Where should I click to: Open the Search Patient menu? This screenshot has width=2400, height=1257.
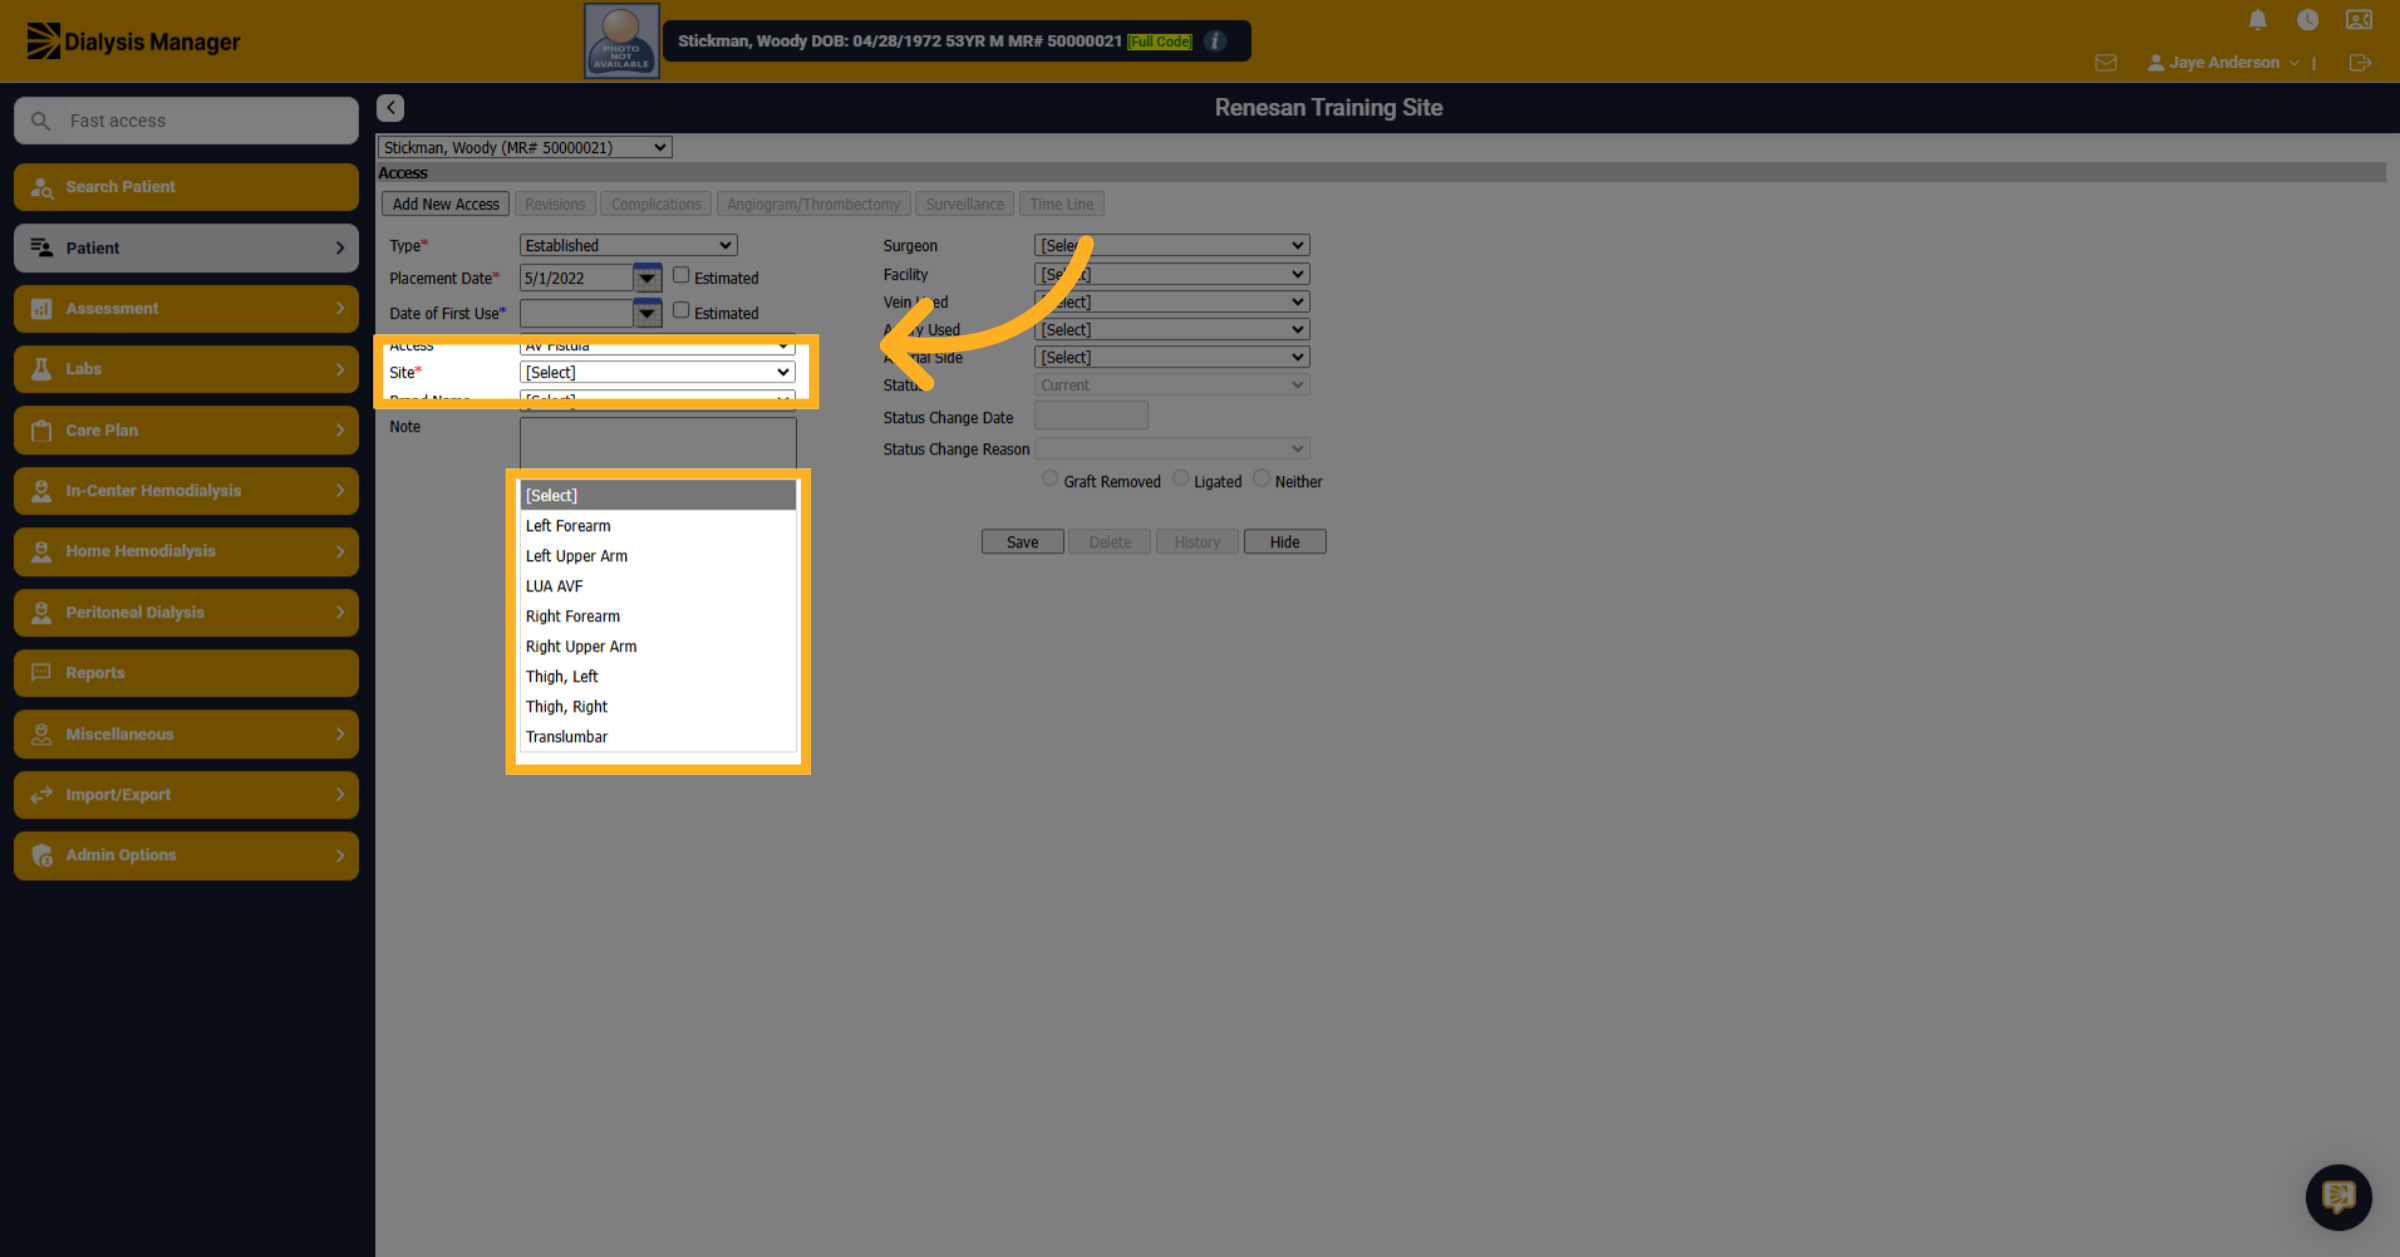tap(186, 187)
